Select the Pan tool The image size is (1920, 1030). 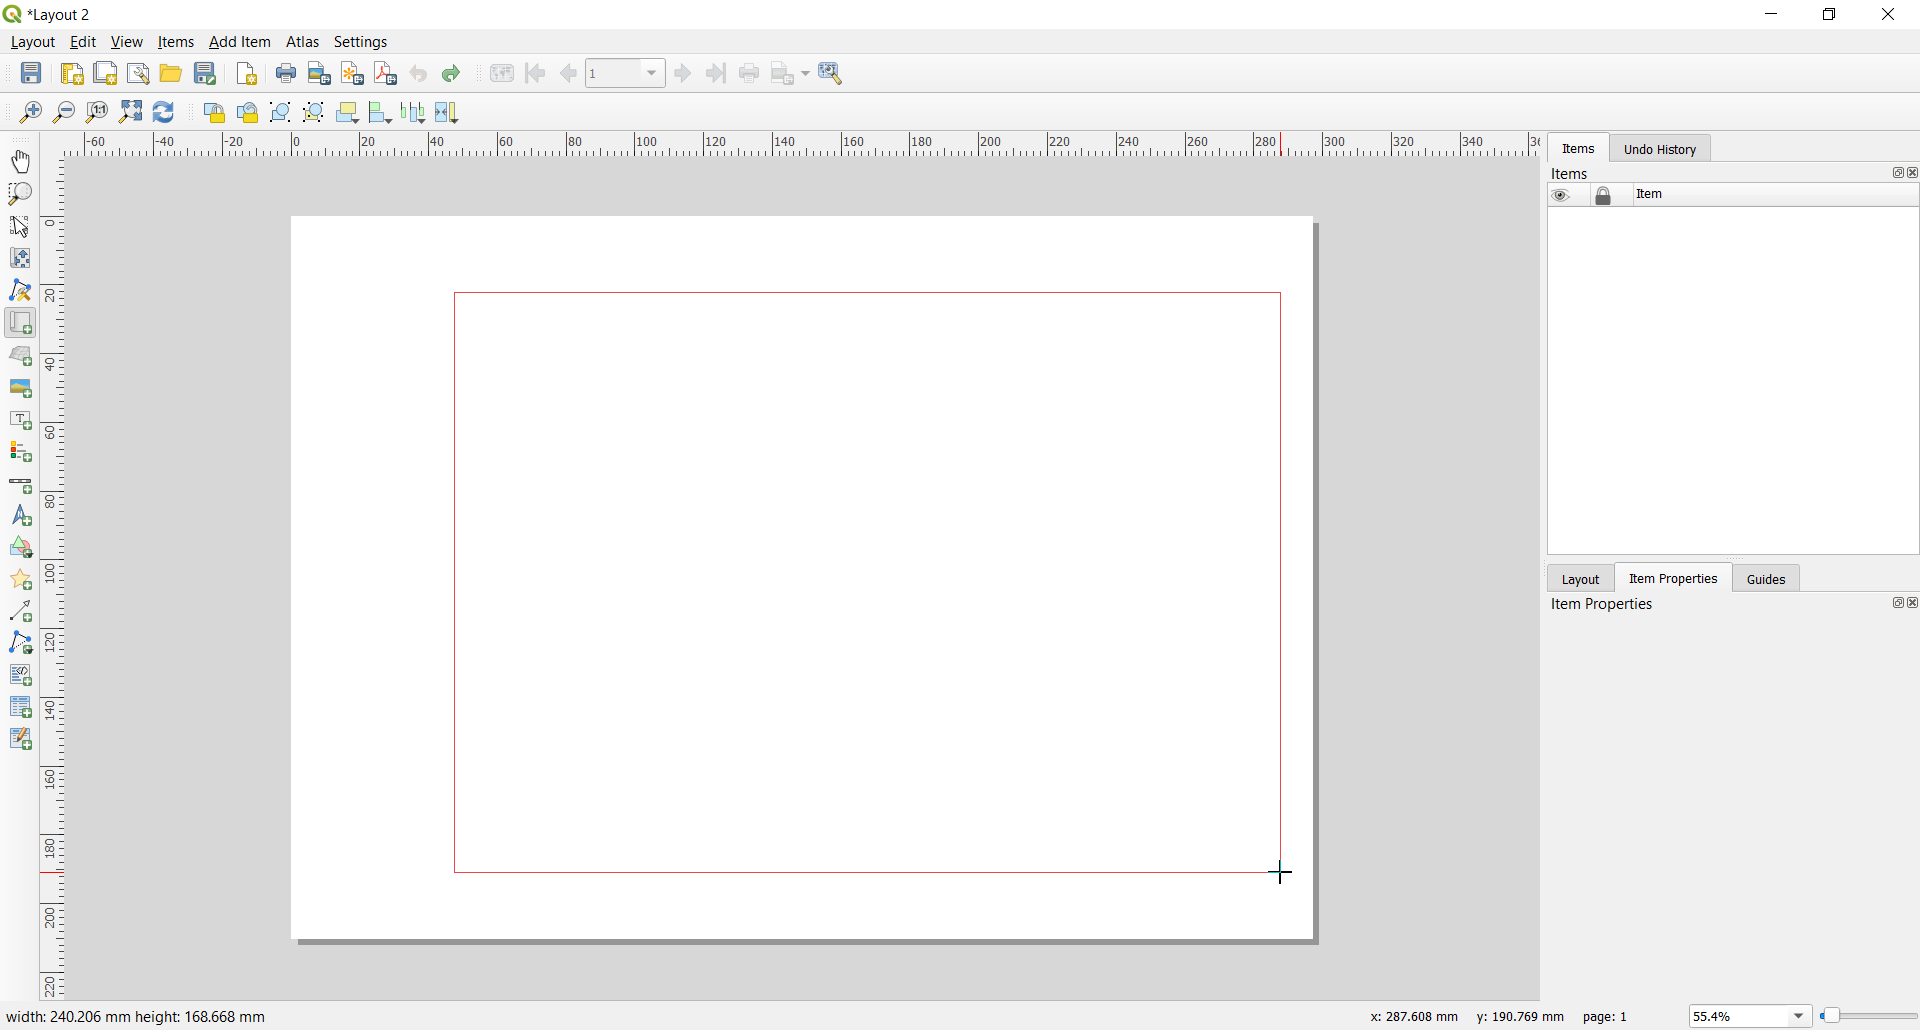pyautogui.click(x=20, y=162)
